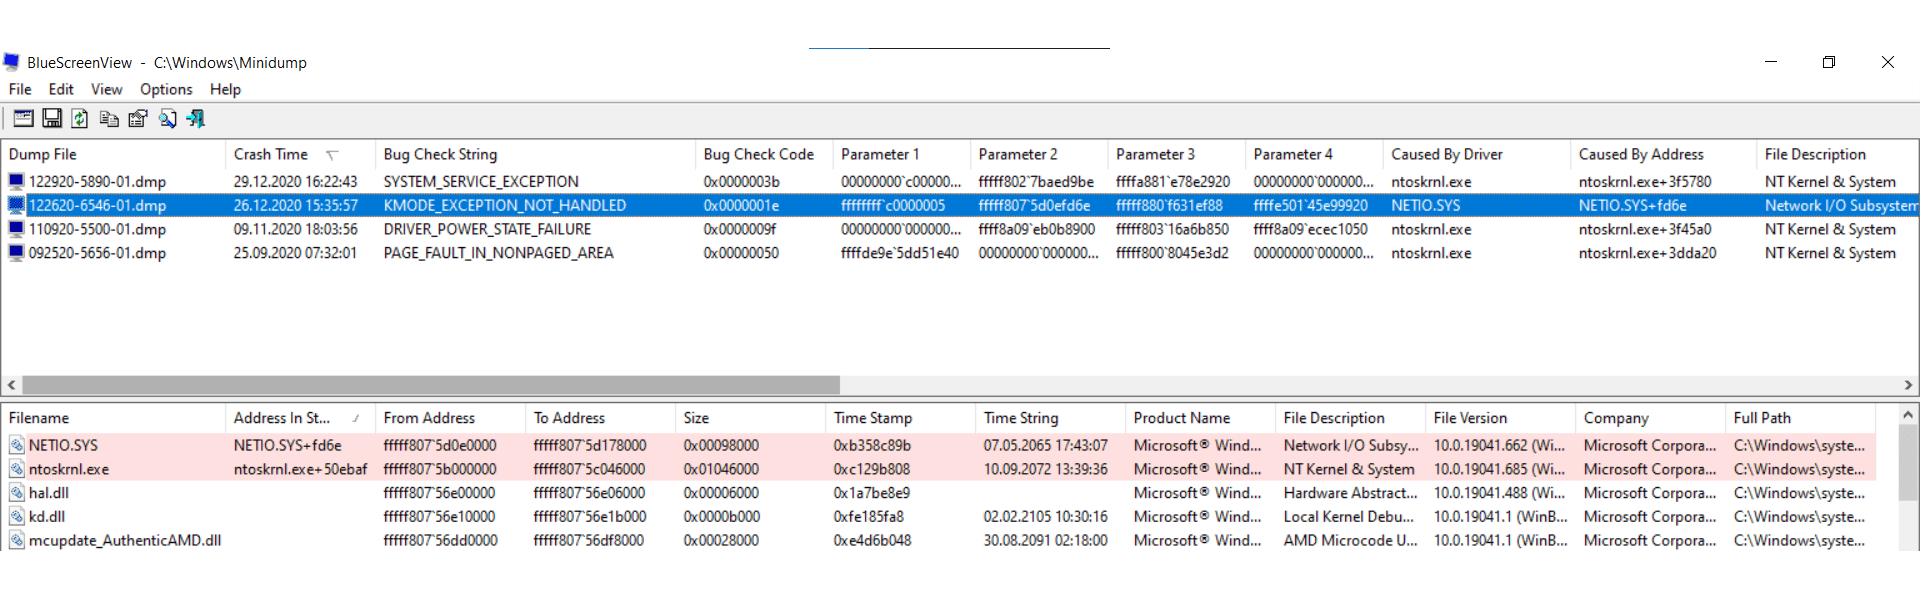Open the Properties toolbar icon
The height and width of the screenshot is (599, 1920).
pyautogui.click(x=138, y=119)
